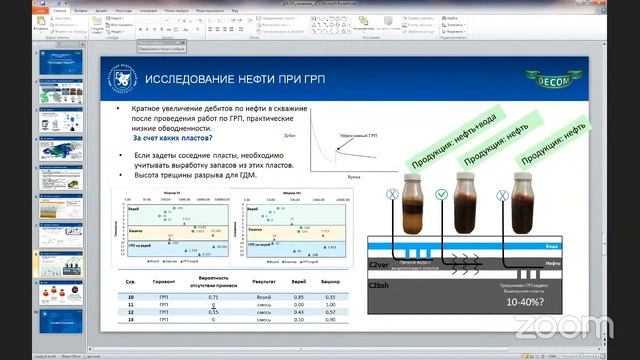Click the increase list level button

pyautogui.click(x=239, y=20)
